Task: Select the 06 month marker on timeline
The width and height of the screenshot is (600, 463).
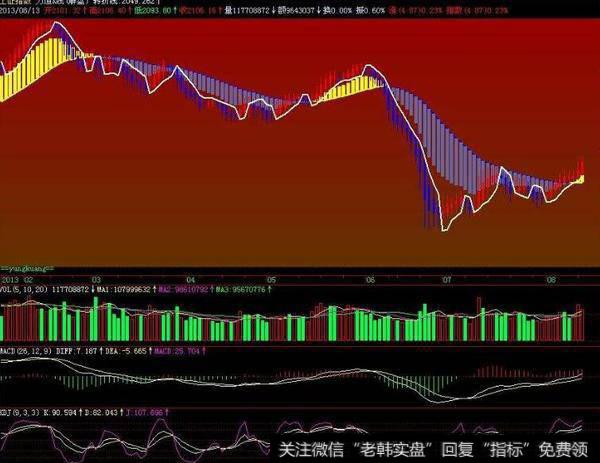Action: (x=371, y=280)
